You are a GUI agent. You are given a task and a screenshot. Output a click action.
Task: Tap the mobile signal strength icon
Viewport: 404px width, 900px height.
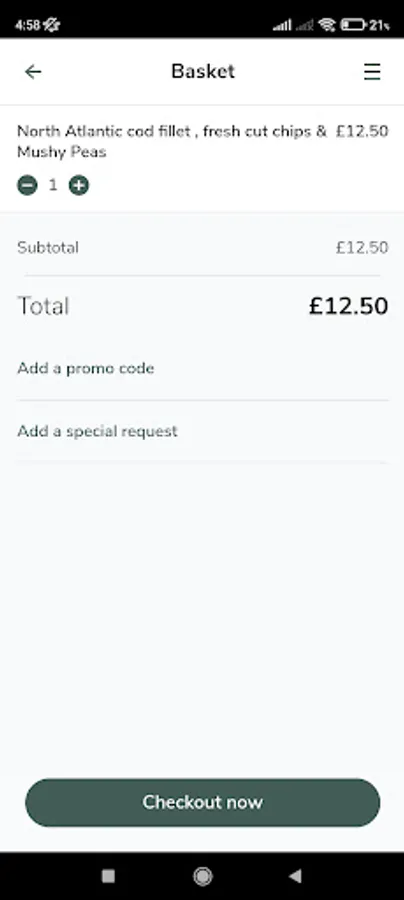(x=282, y=25)
